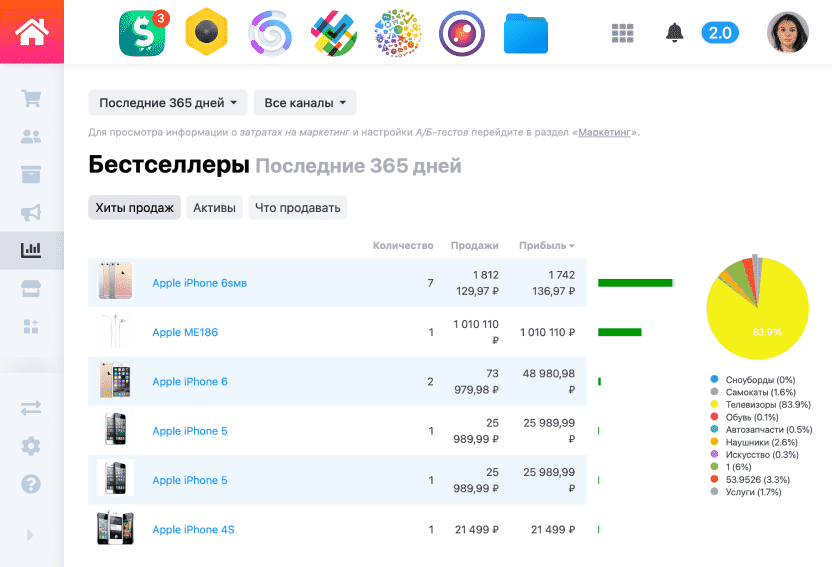Expand the sidebar with arrow

pyautogui.click(x=30, y=535)
